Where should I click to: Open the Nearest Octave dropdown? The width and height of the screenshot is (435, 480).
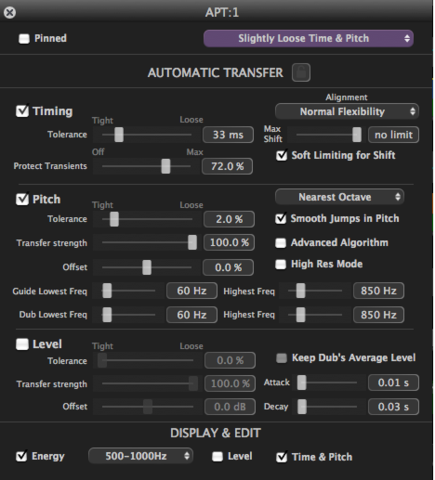pyautogui.click(x=339, y=197)
